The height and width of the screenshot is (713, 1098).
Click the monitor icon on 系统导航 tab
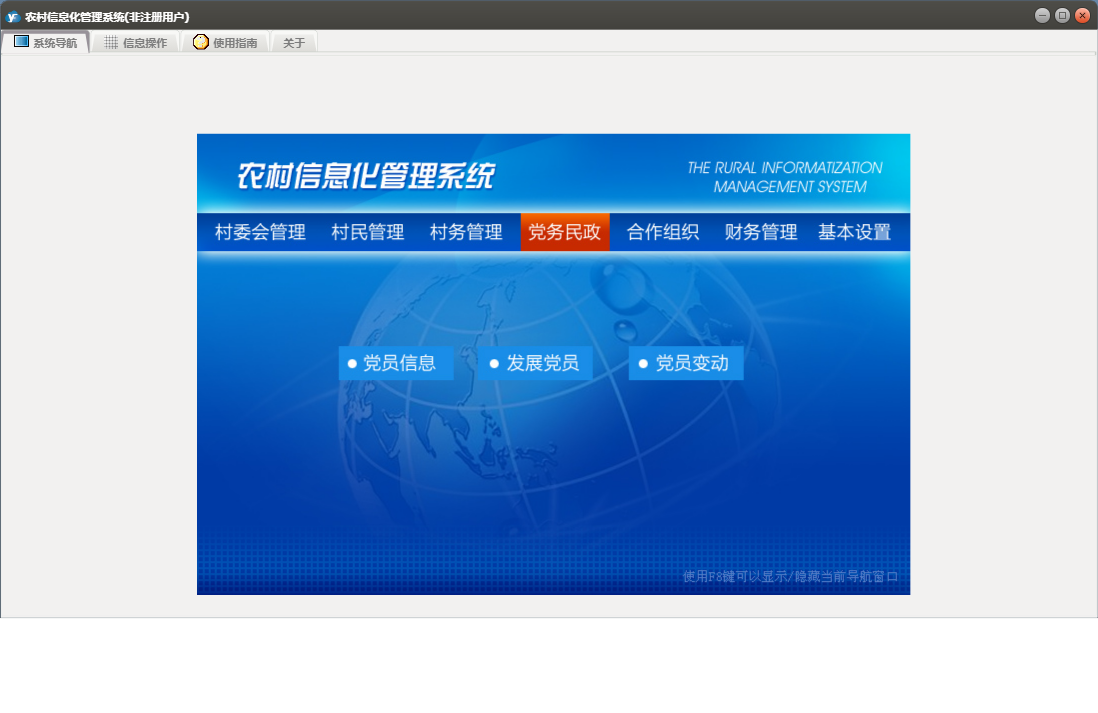(21, 42)
